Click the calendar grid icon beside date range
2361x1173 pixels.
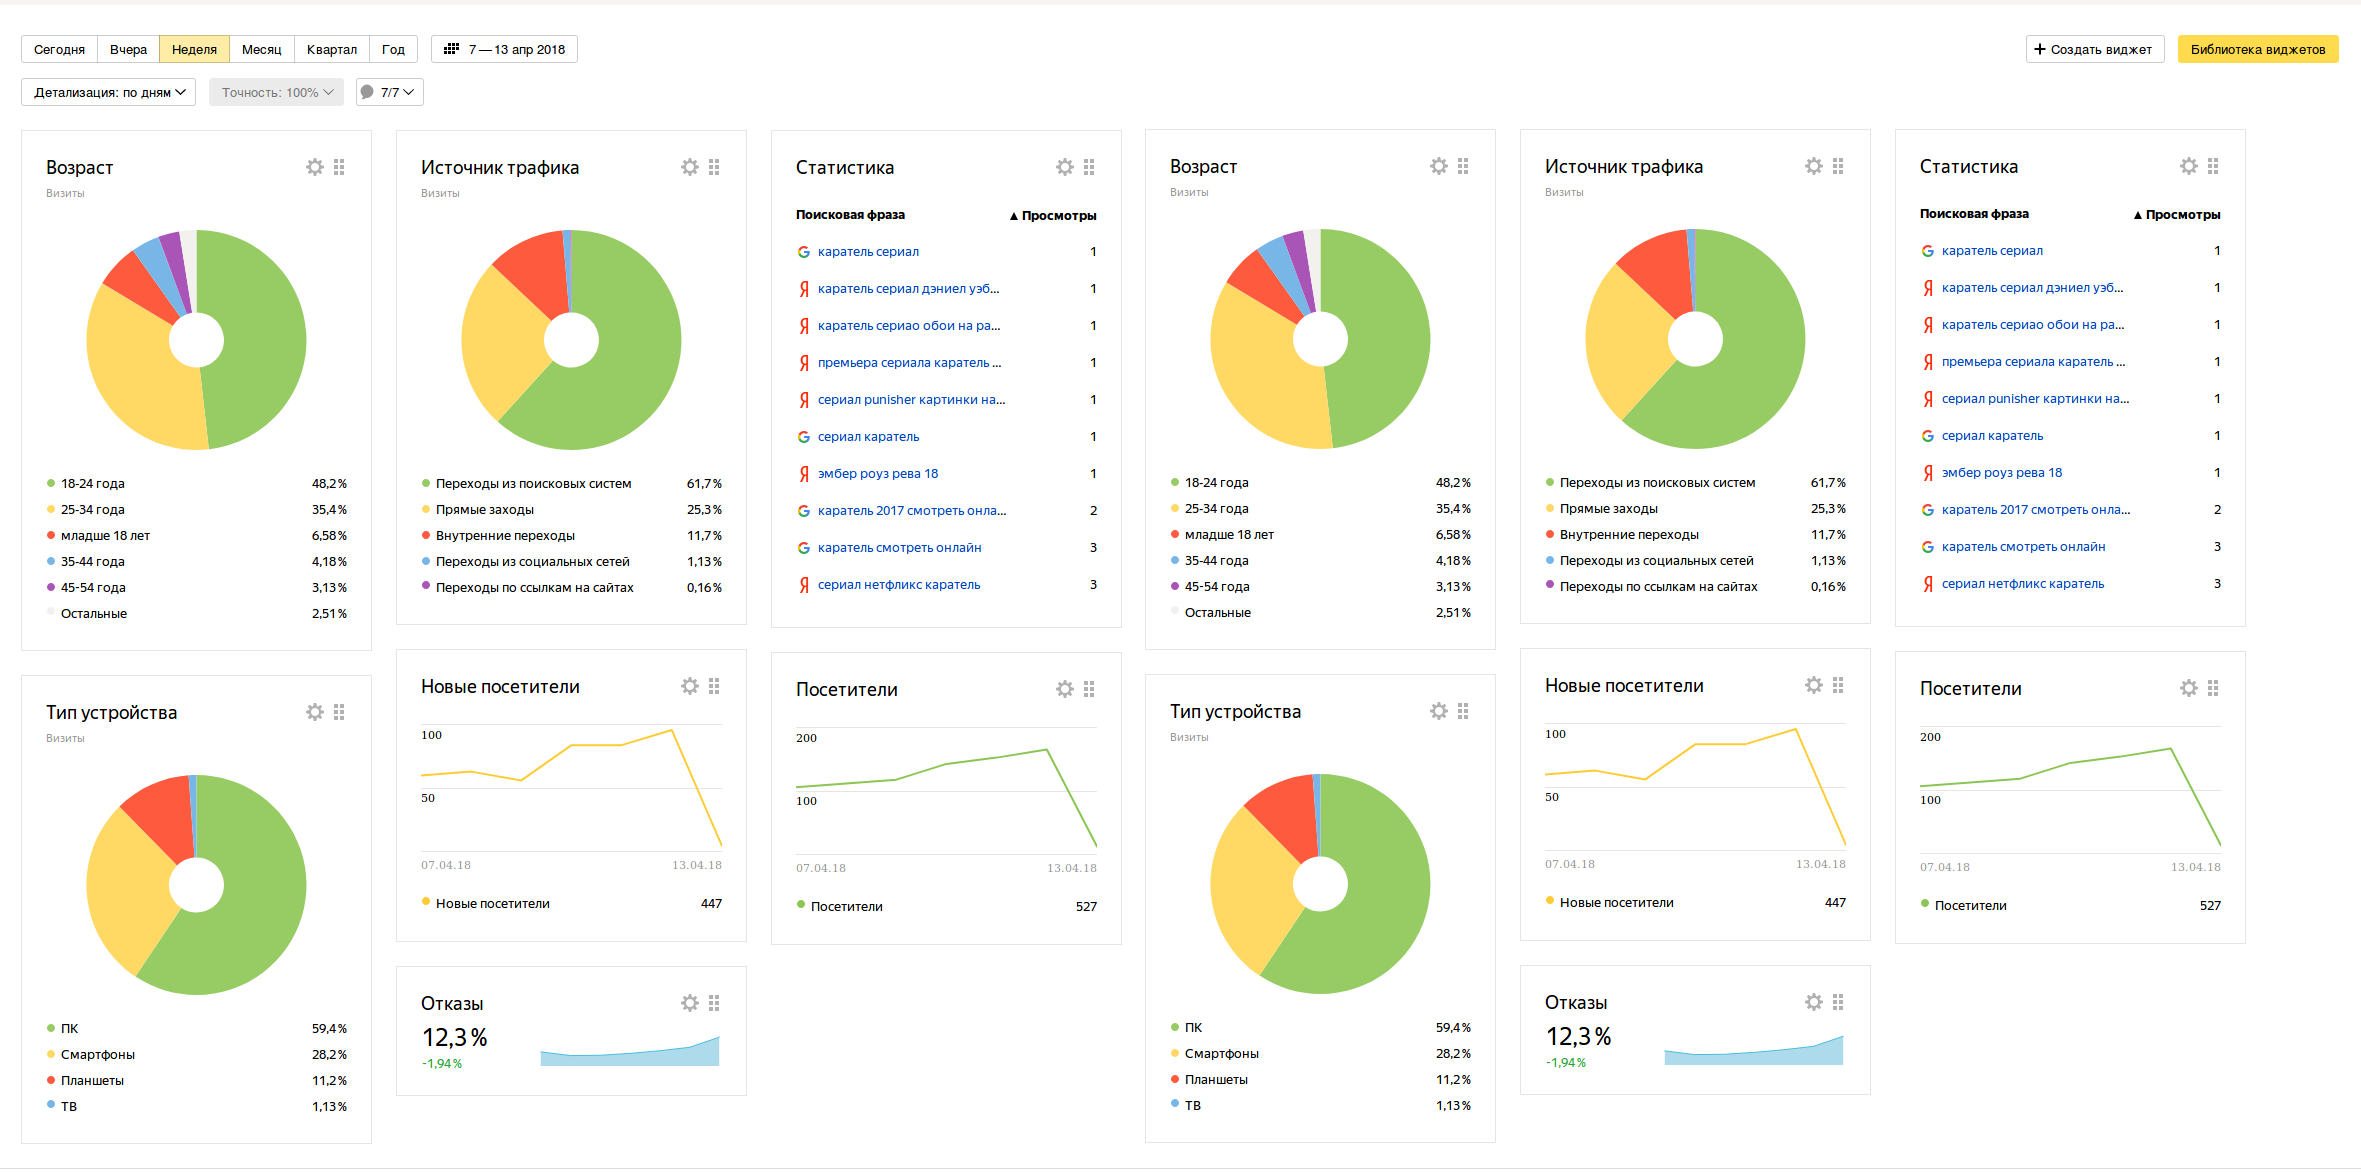(x=452, y=49)
